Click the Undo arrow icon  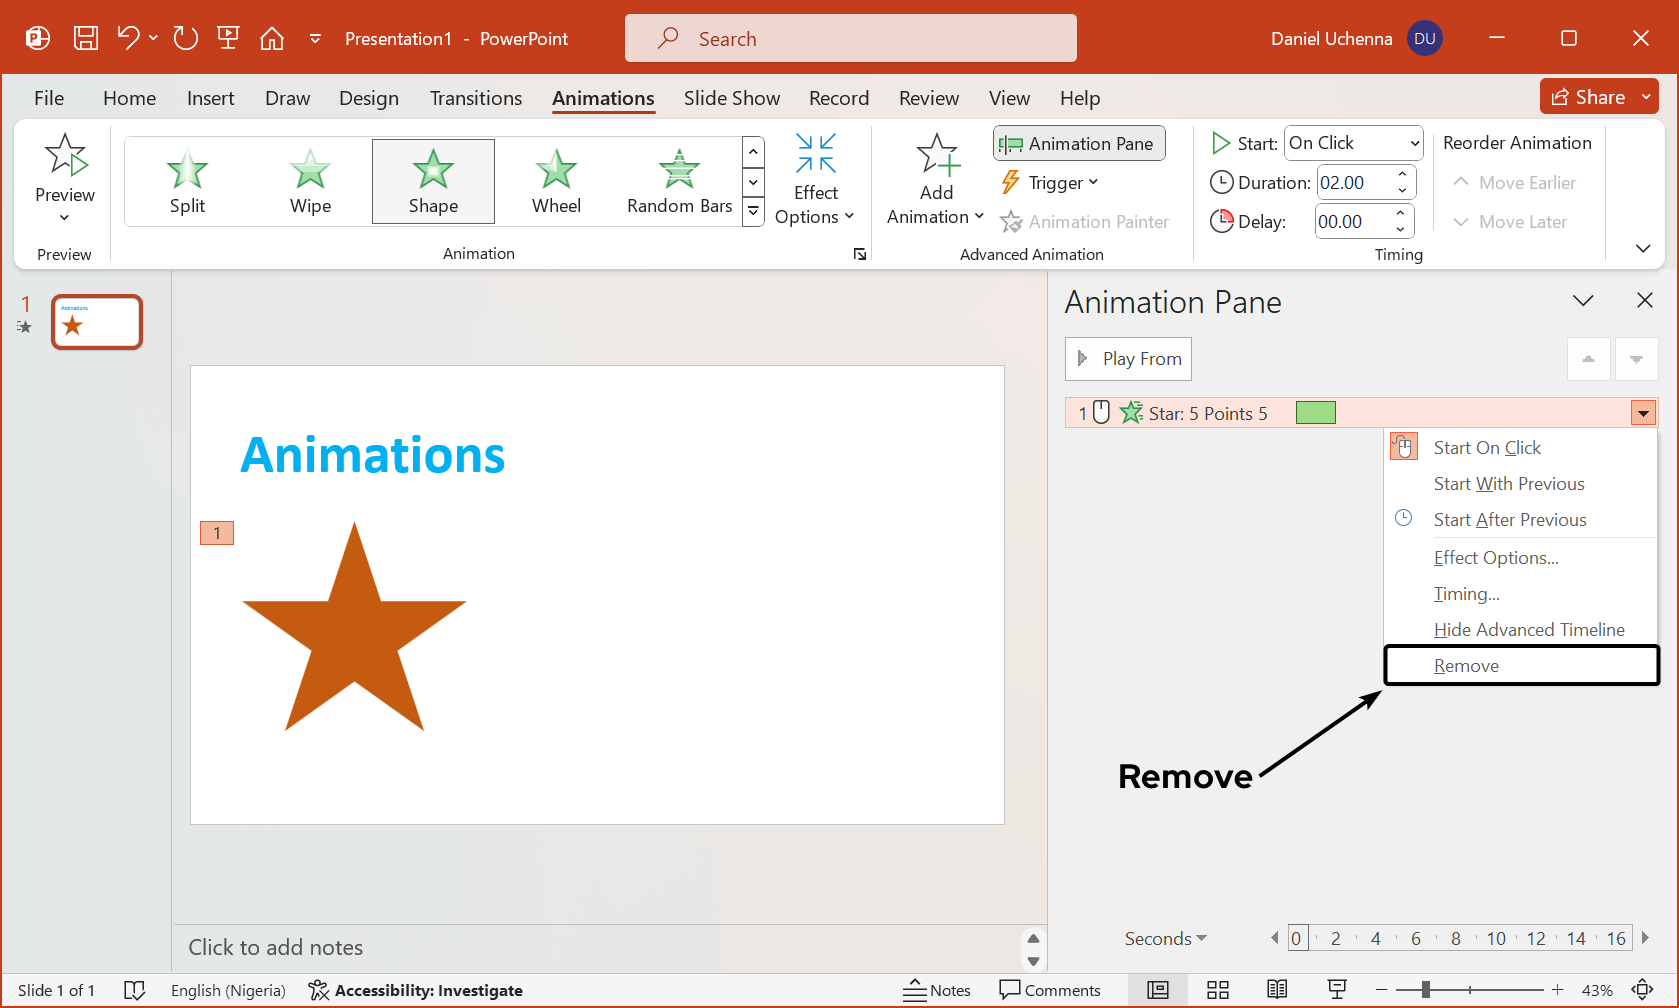(128, 39)
